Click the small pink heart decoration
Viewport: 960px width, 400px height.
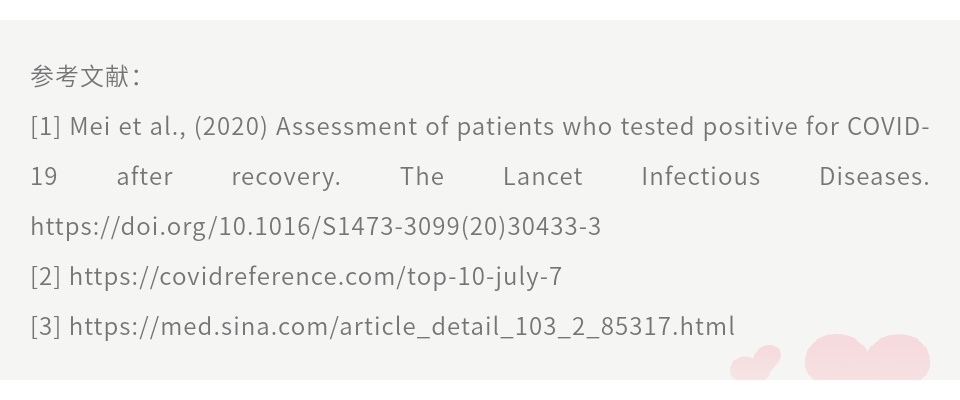pyautogui.click(x=757, y=363)
